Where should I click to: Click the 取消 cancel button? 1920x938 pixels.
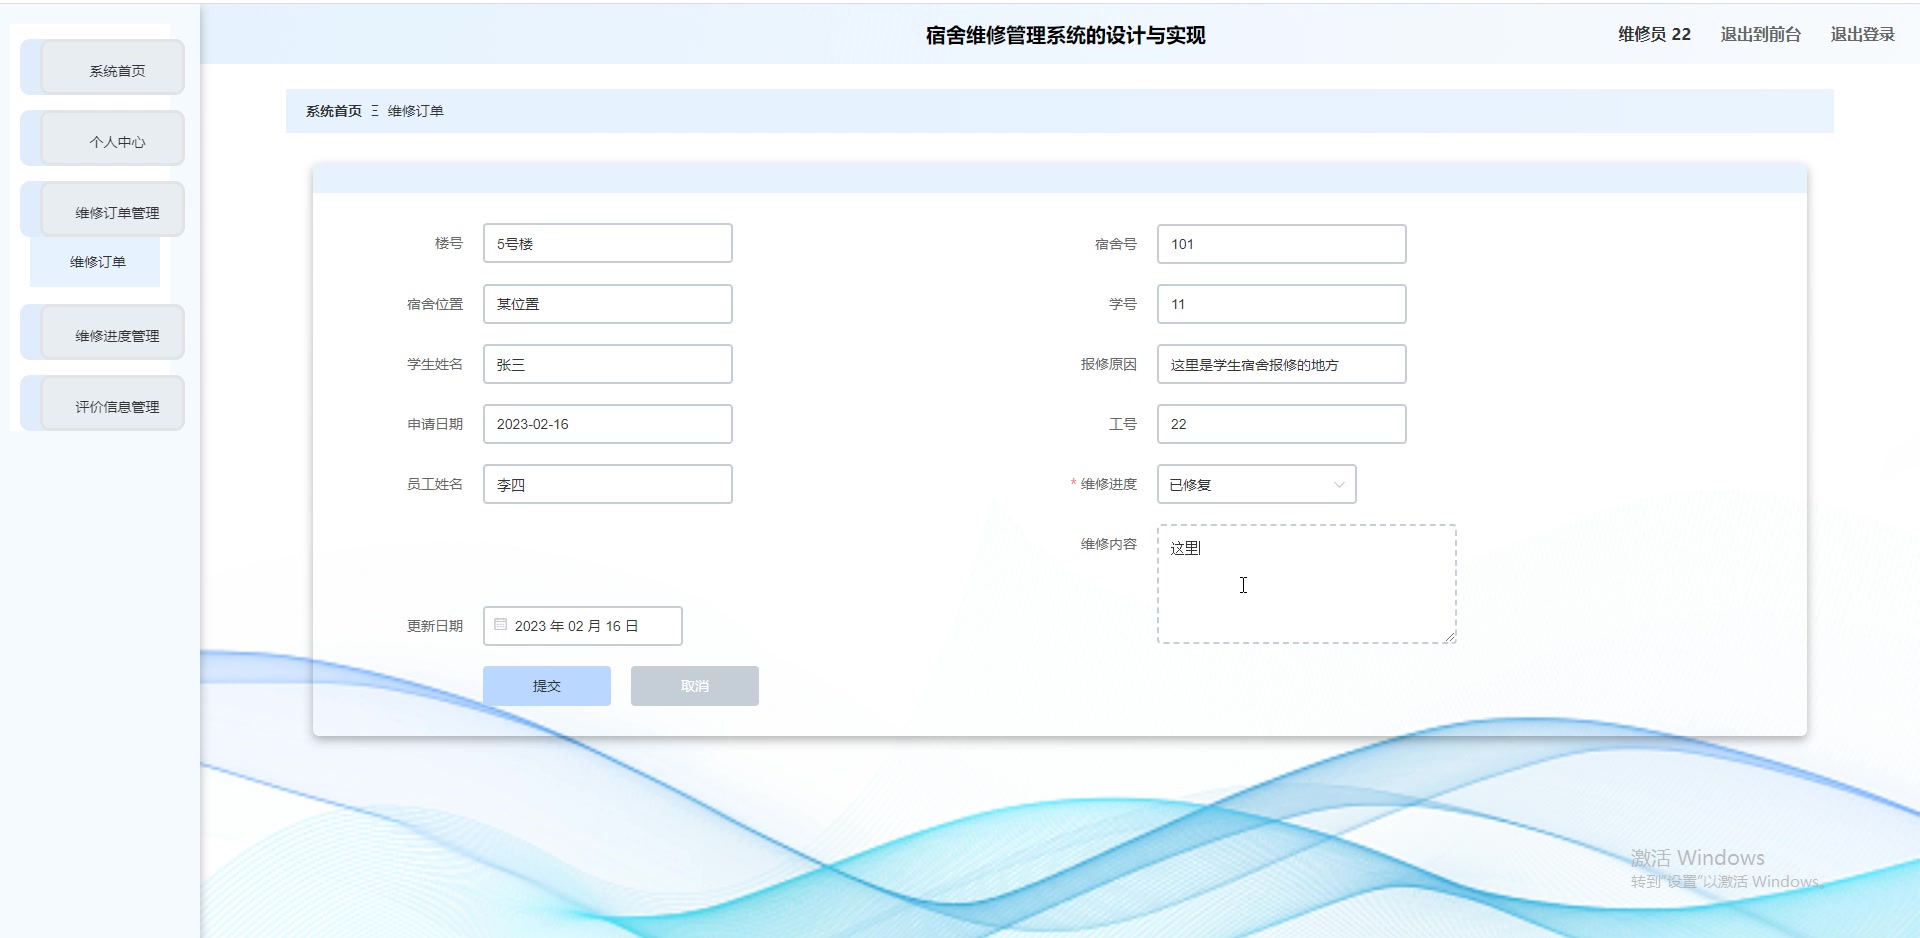[694, 686]
